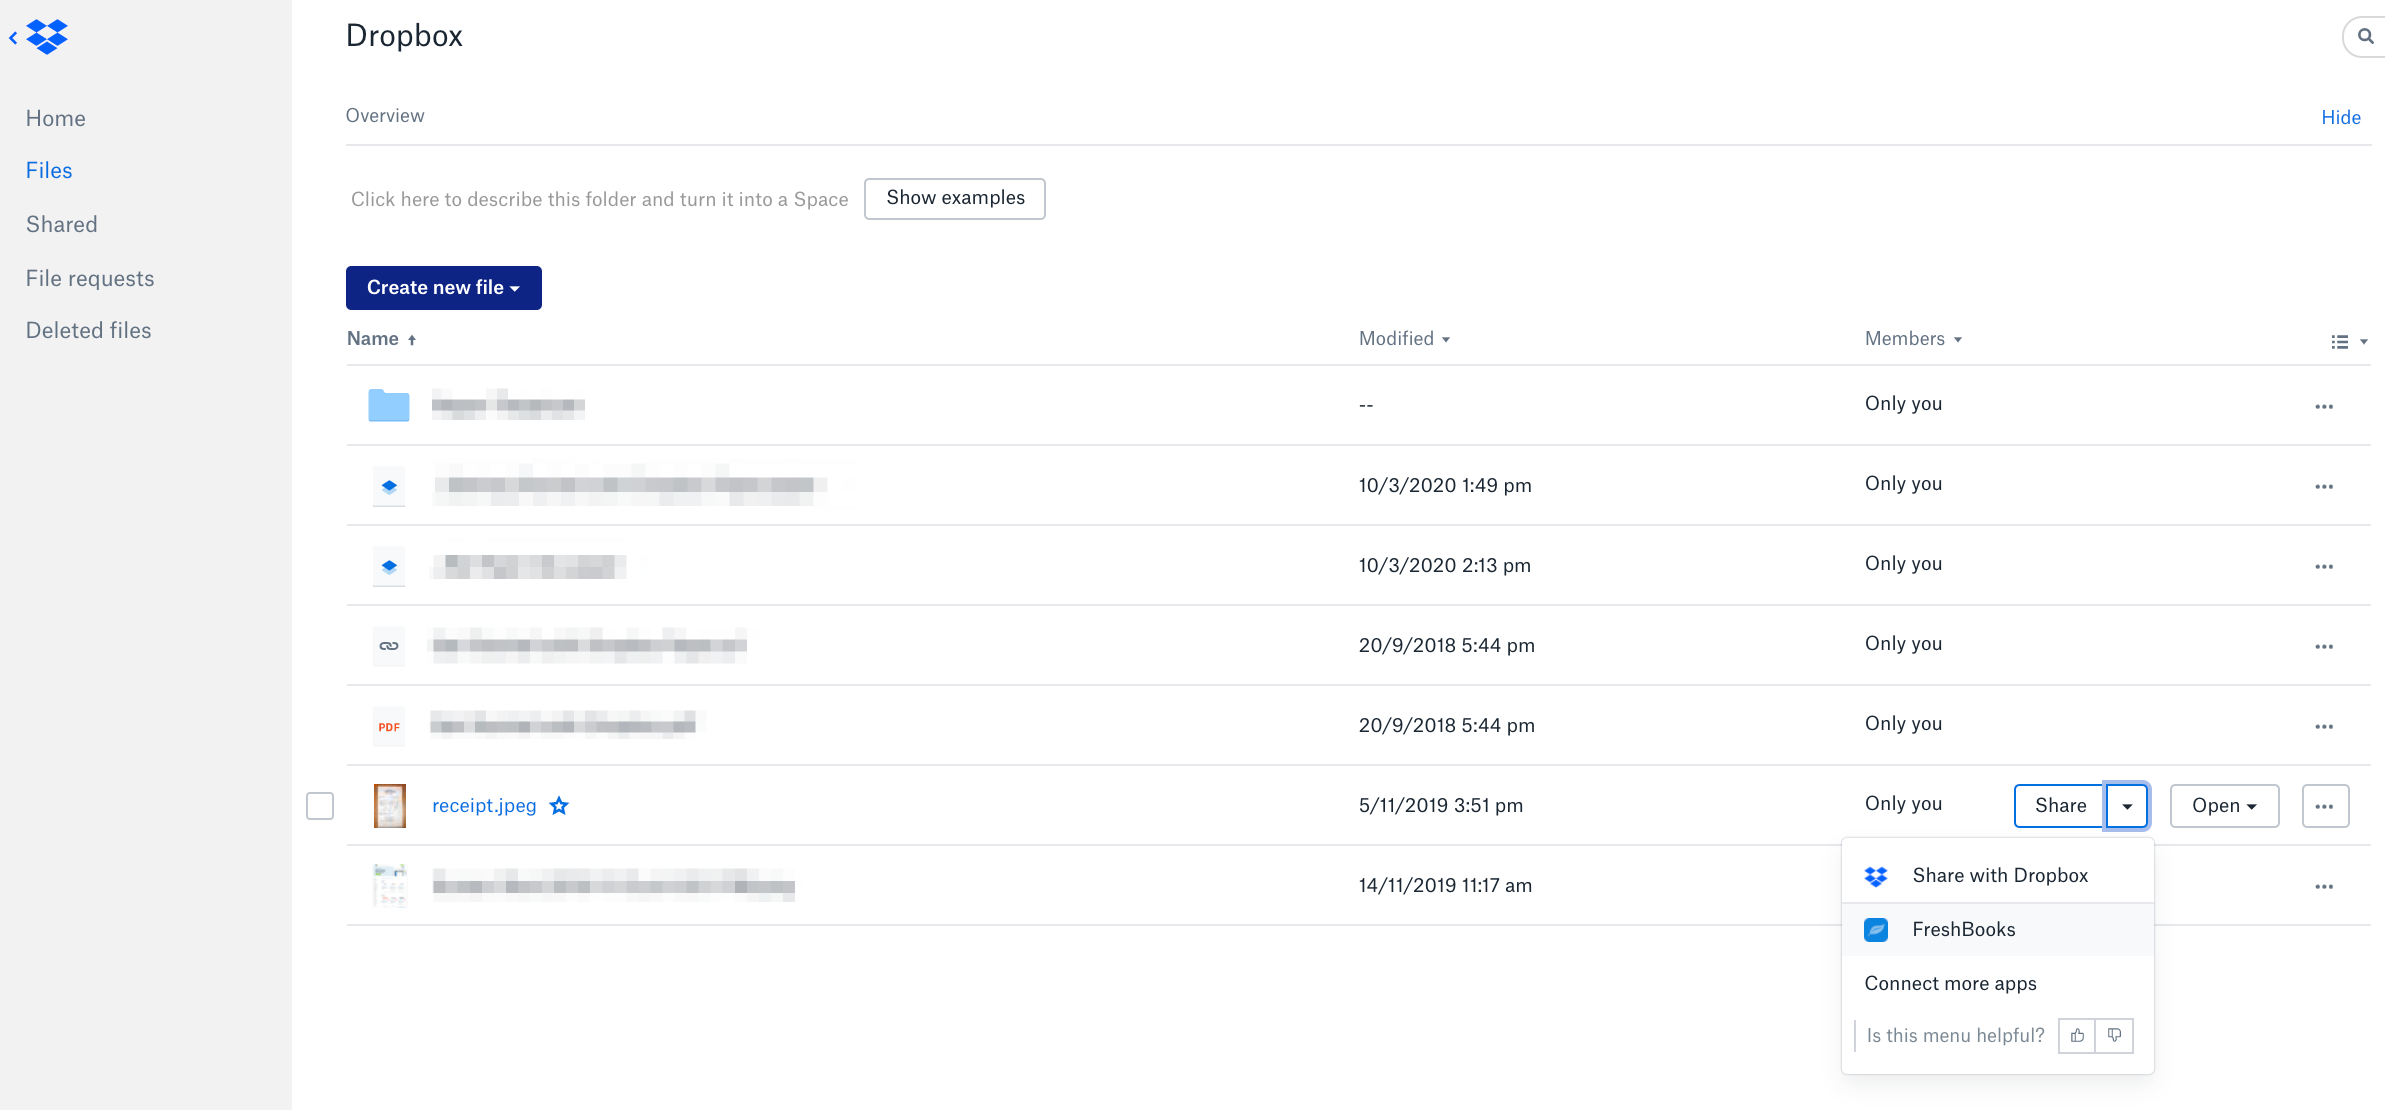Click the folder description text field

point(599,199)
